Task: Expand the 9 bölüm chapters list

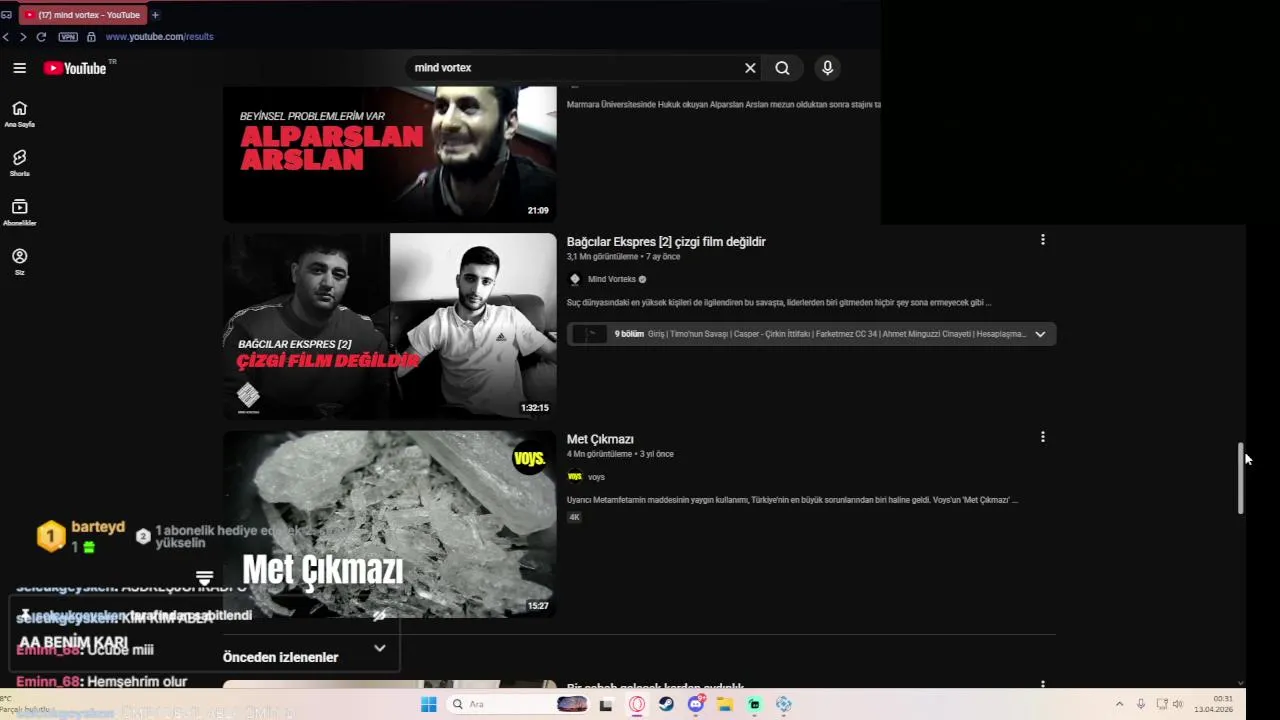Action: [x=1040, y=334]
